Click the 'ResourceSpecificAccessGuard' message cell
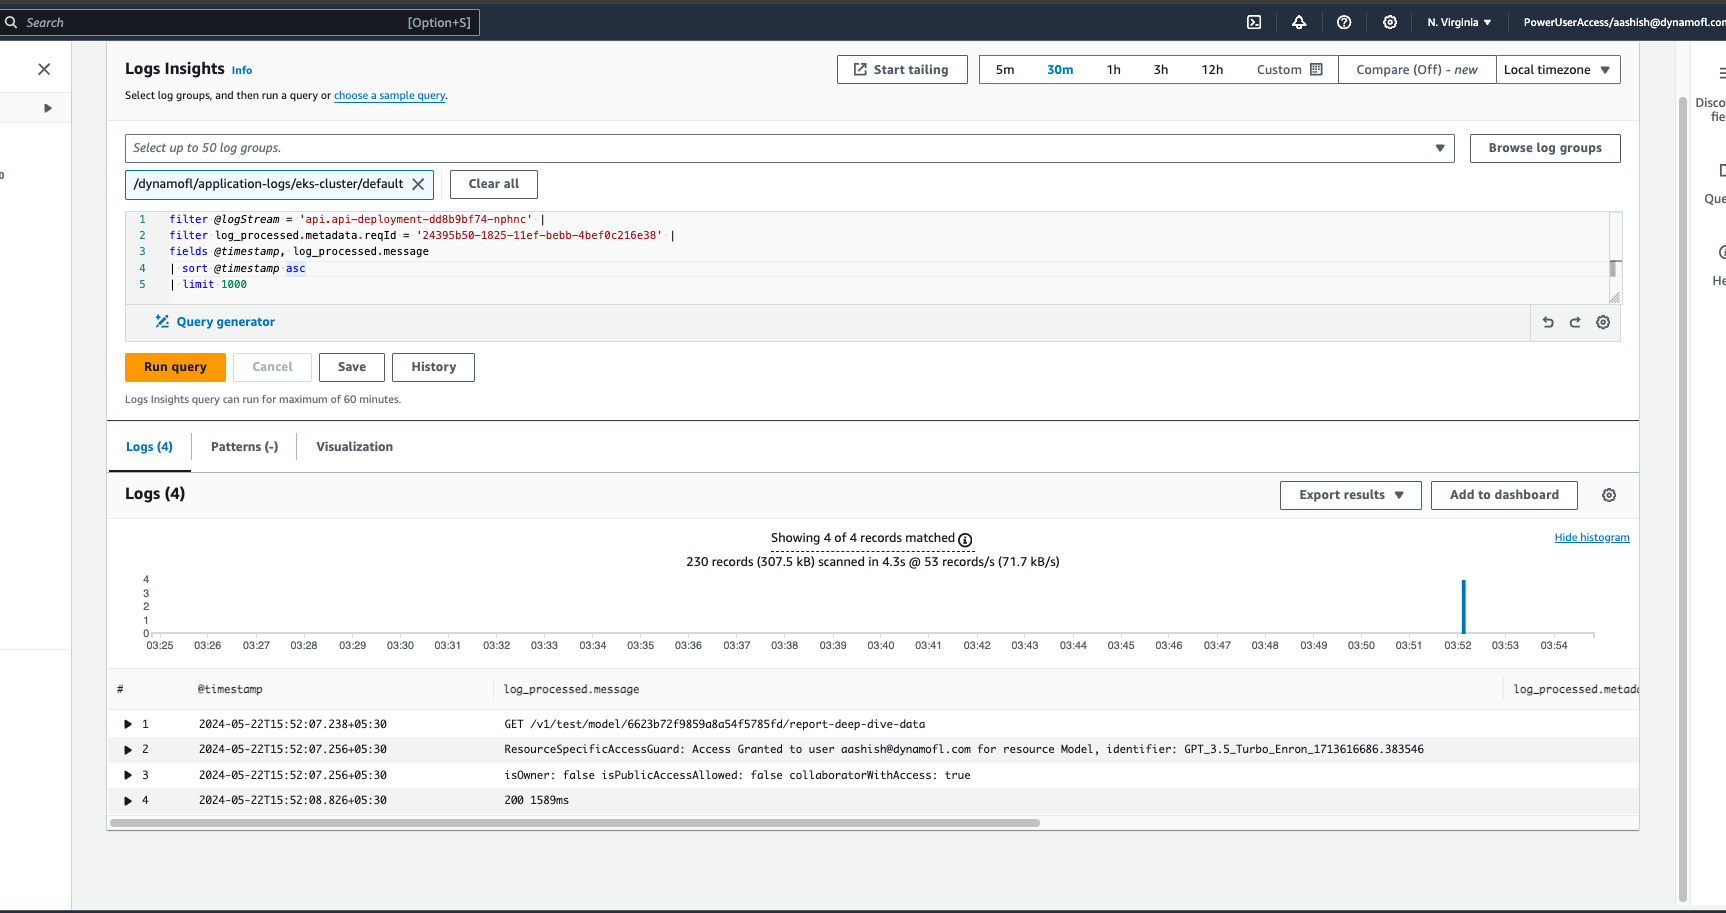Viewport: 1726px width, 913px height. 964,749
